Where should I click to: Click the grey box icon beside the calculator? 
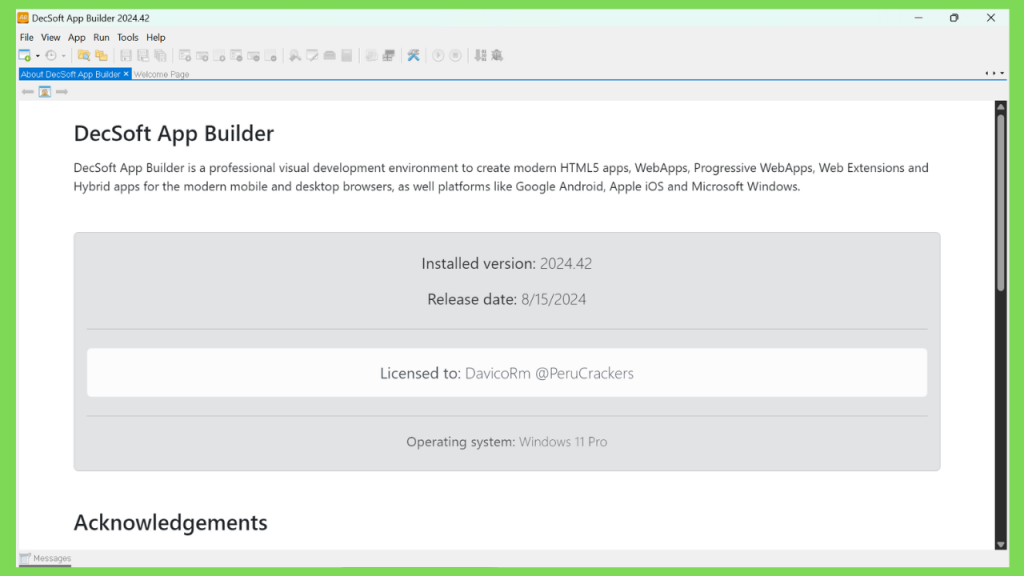pos(330,56)
